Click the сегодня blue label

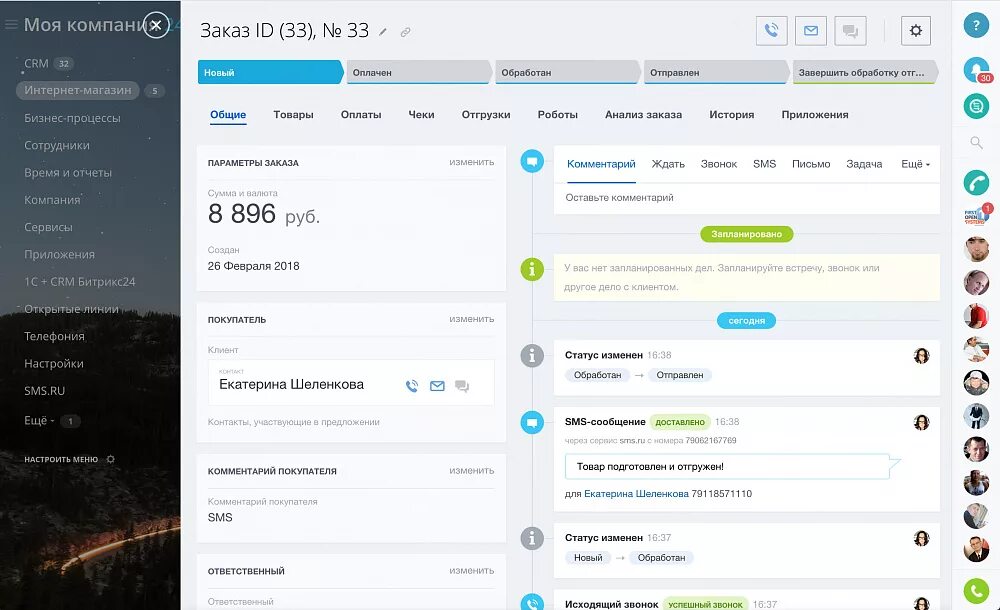point(746,320)
